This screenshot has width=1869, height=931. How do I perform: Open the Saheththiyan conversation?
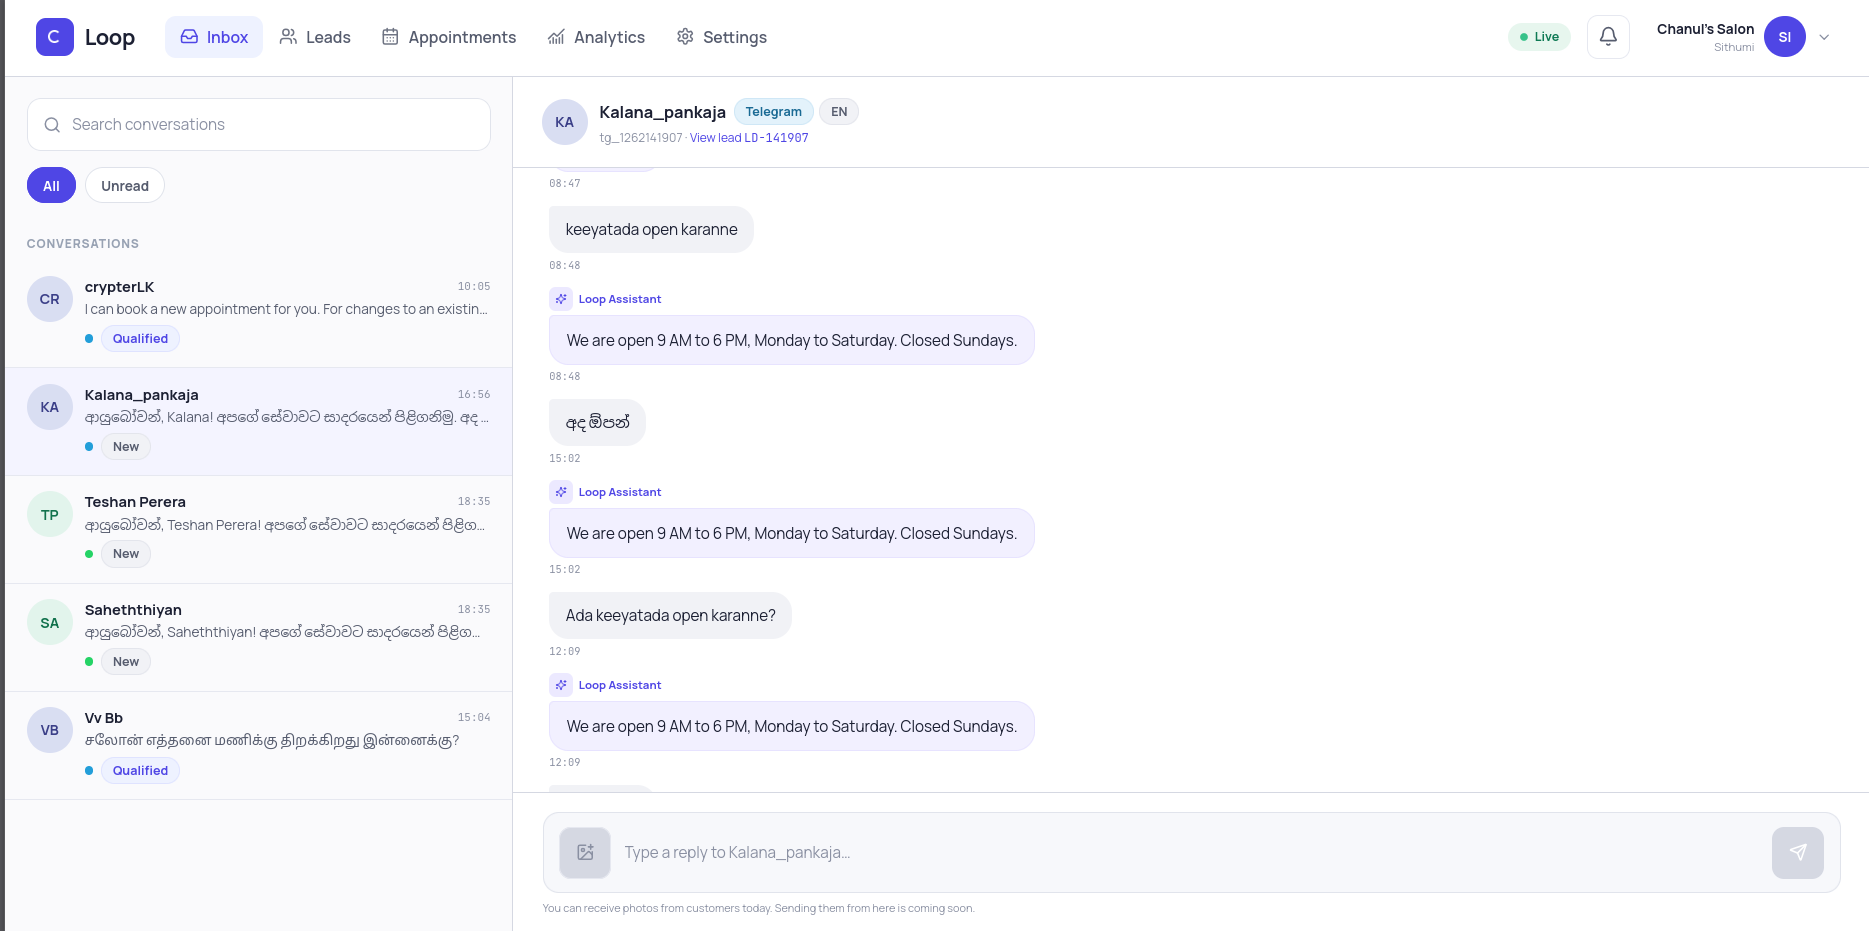[x=259, y=637]
